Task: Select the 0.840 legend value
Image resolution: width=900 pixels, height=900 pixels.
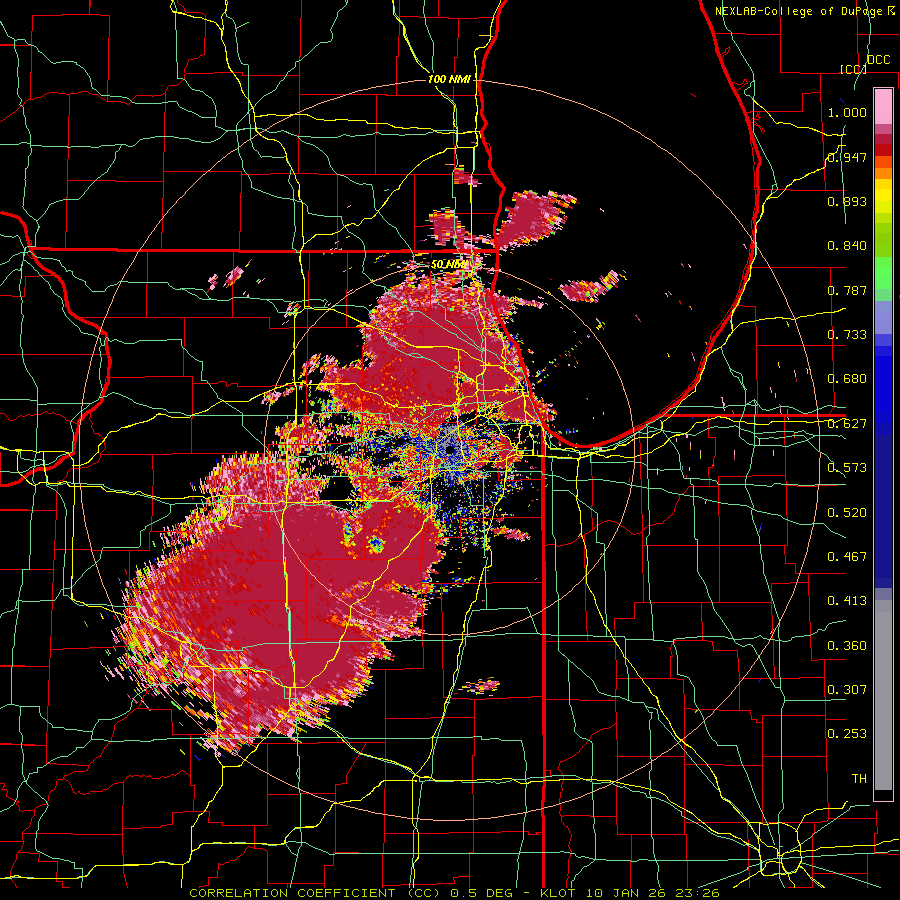Action: (847, 246)
